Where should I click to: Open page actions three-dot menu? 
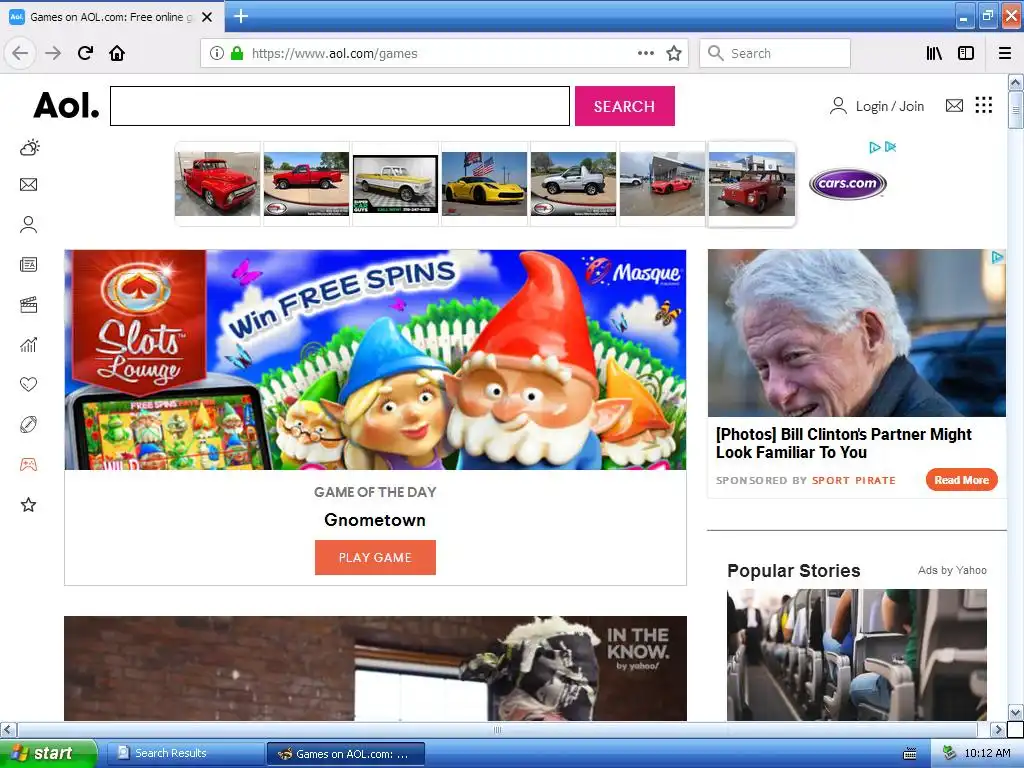(x=646, y=53)
